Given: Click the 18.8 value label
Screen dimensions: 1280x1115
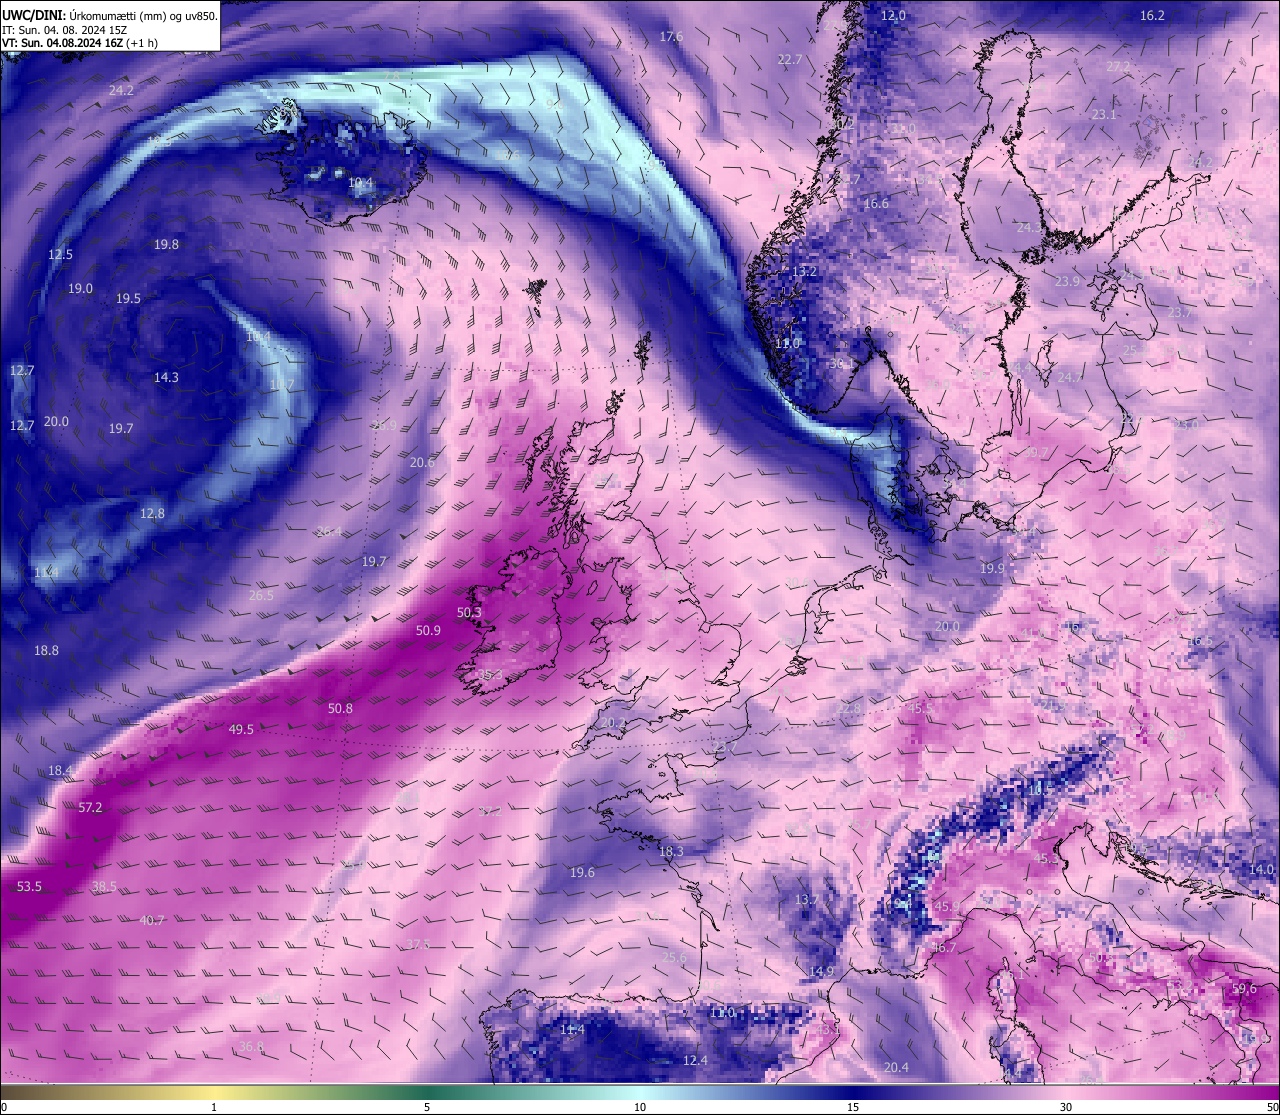Looking at the screenshot, I should [46, 650].
